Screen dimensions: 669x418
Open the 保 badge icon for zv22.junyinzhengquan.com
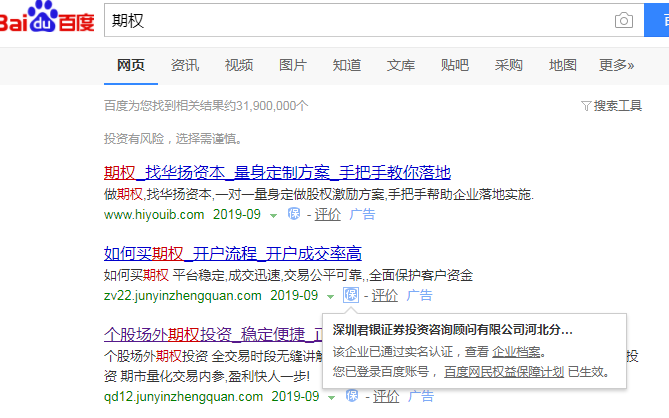pyautogui.click(x=351, y=295)
